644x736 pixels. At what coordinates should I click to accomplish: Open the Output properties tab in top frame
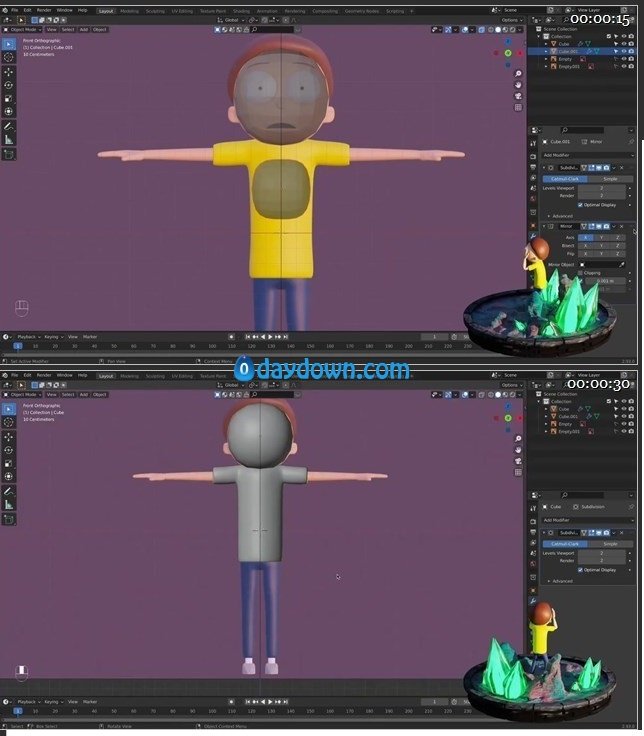click(x=533, y=167)
